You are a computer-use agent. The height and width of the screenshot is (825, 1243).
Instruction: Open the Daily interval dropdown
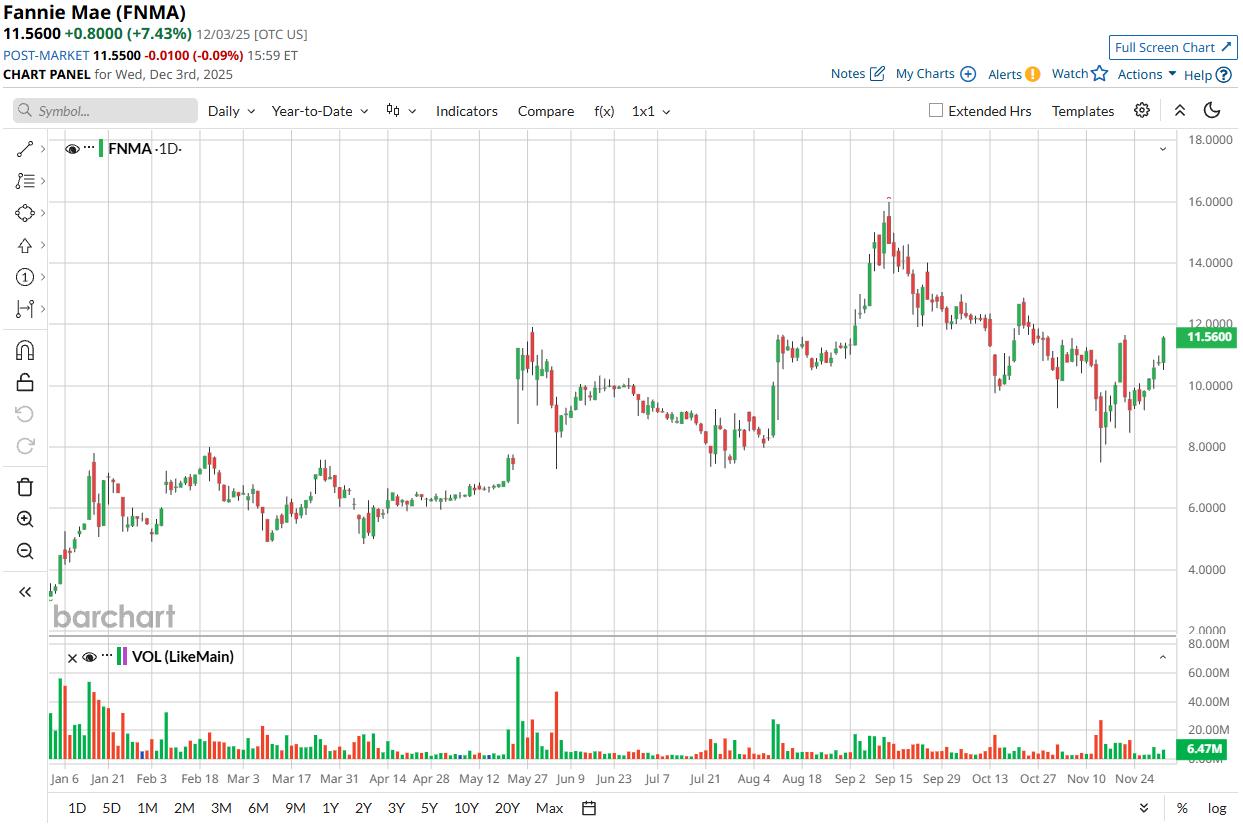(232, 111)
